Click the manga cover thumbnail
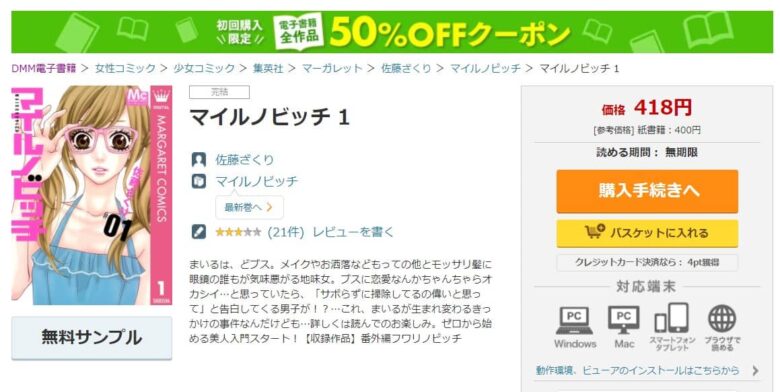 point(92,195)
